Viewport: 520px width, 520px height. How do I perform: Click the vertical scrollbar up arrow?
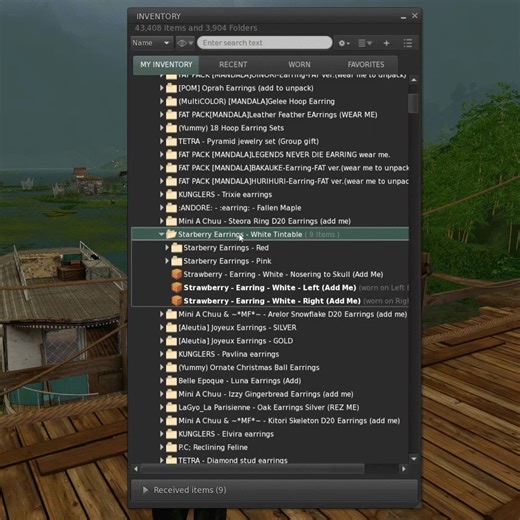(x=414, y=80)
